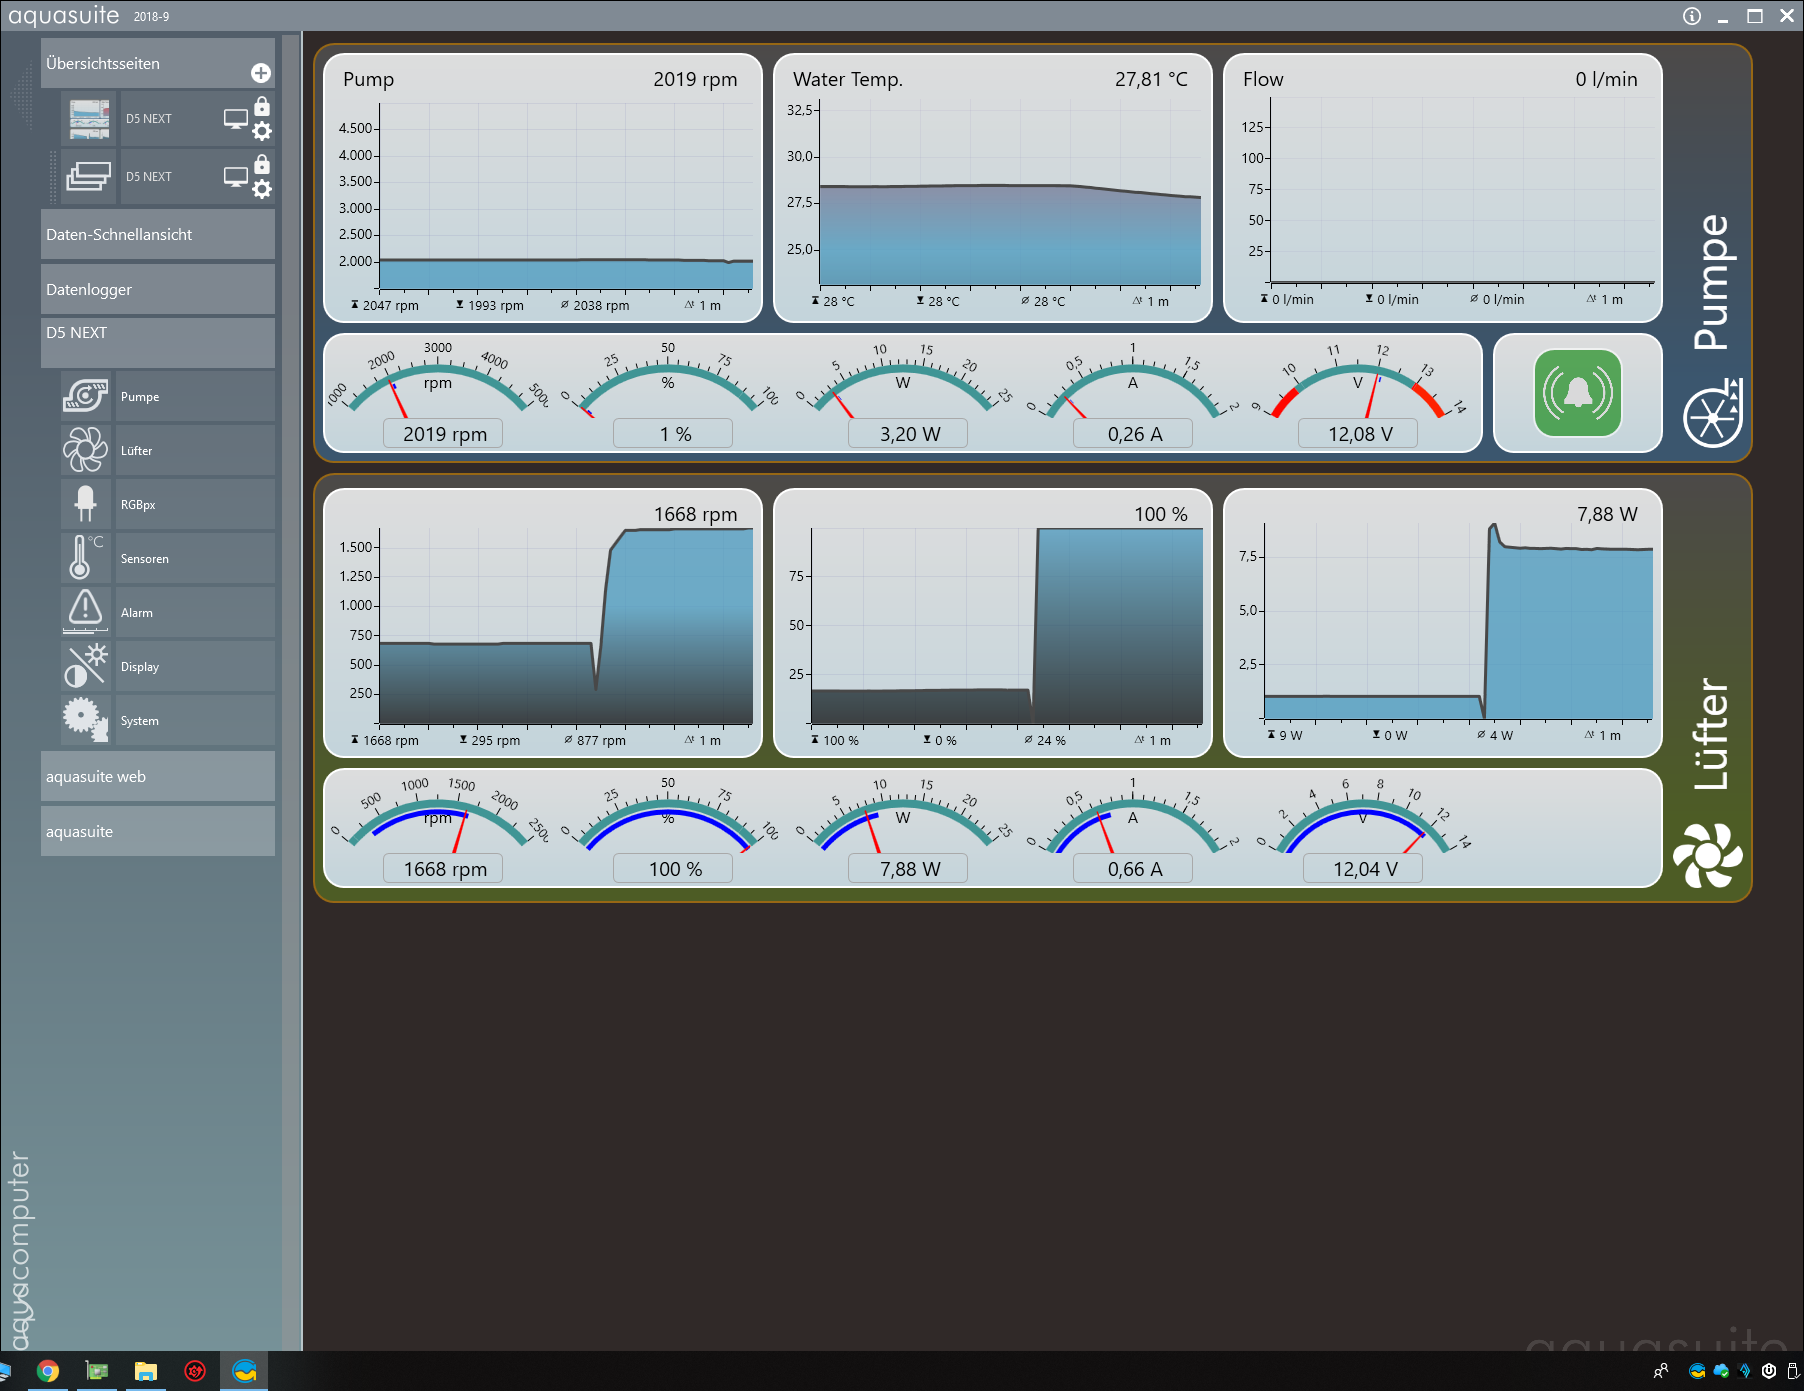The width and height of the screenshot is (1804, 1391).
Task: Toggle lock on first D5 NEXT overview page
Action: (x=262, y=107)
